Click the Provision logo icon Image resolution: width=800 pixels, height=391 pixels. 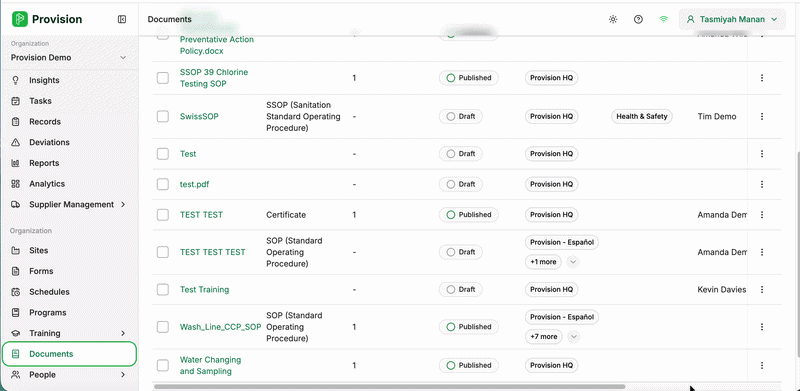tap(19, 19)
